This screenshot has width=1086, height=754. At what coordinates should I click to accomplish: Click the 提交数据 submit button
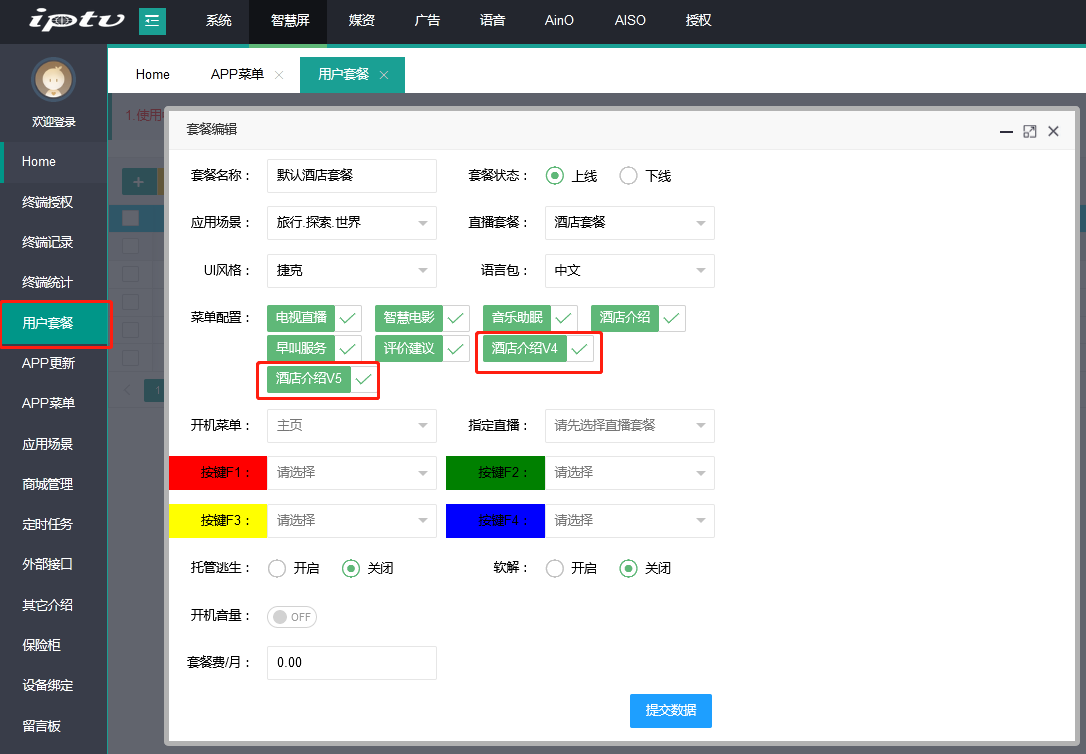click(x=670, y=710)
